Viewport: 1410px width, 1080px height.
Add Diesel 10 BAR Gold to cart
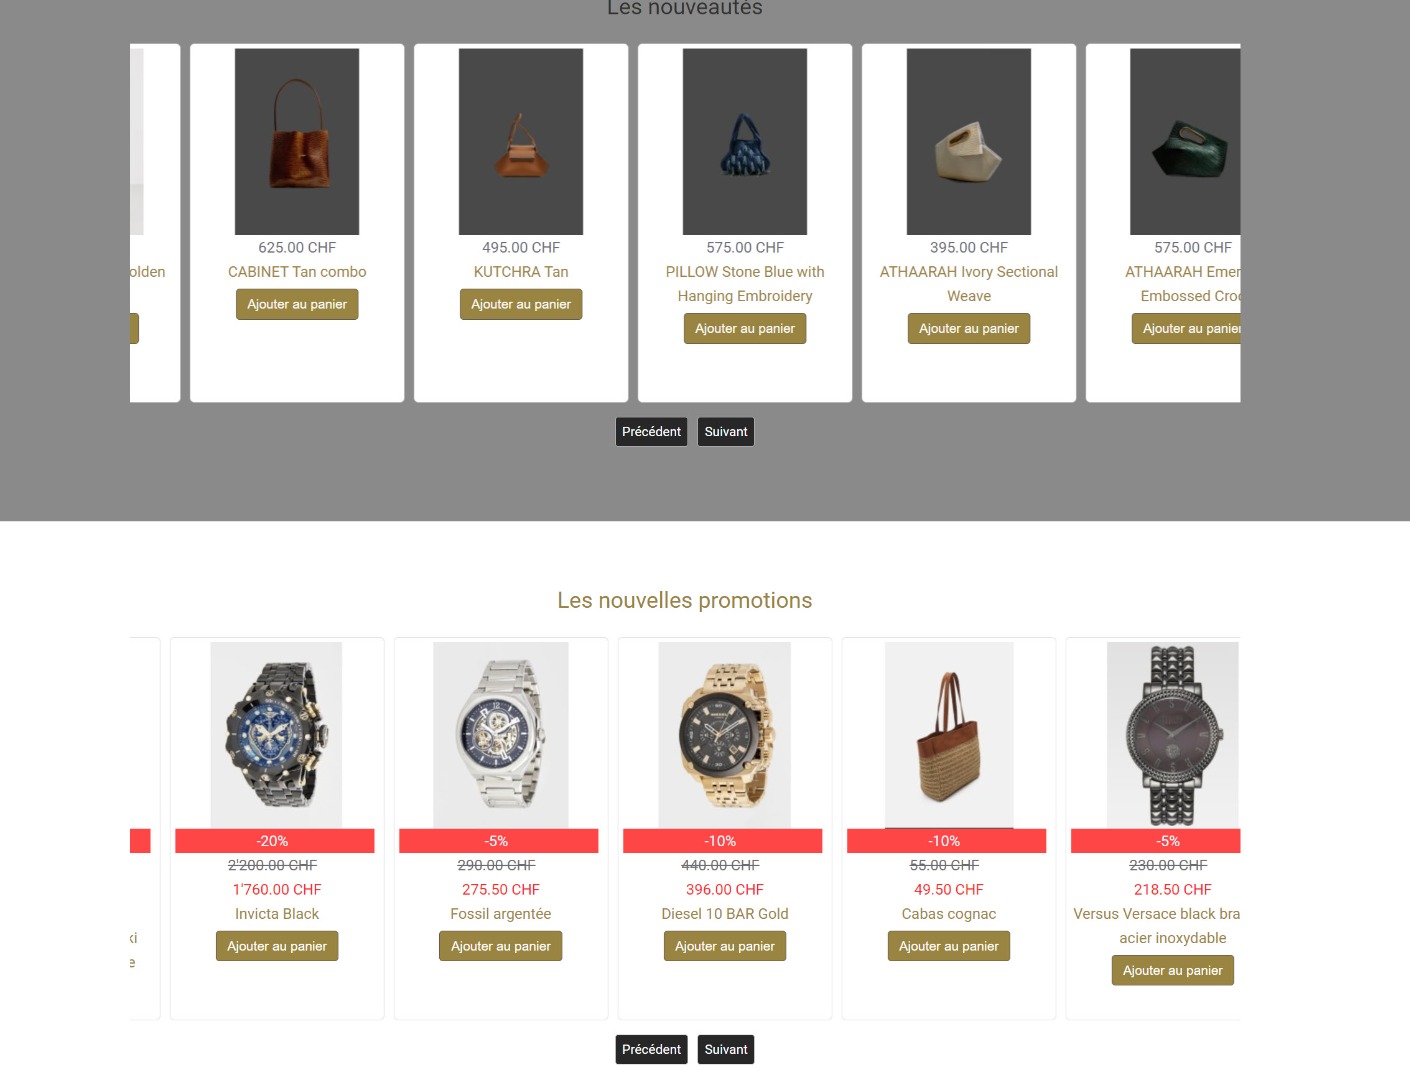click(725, 946)
